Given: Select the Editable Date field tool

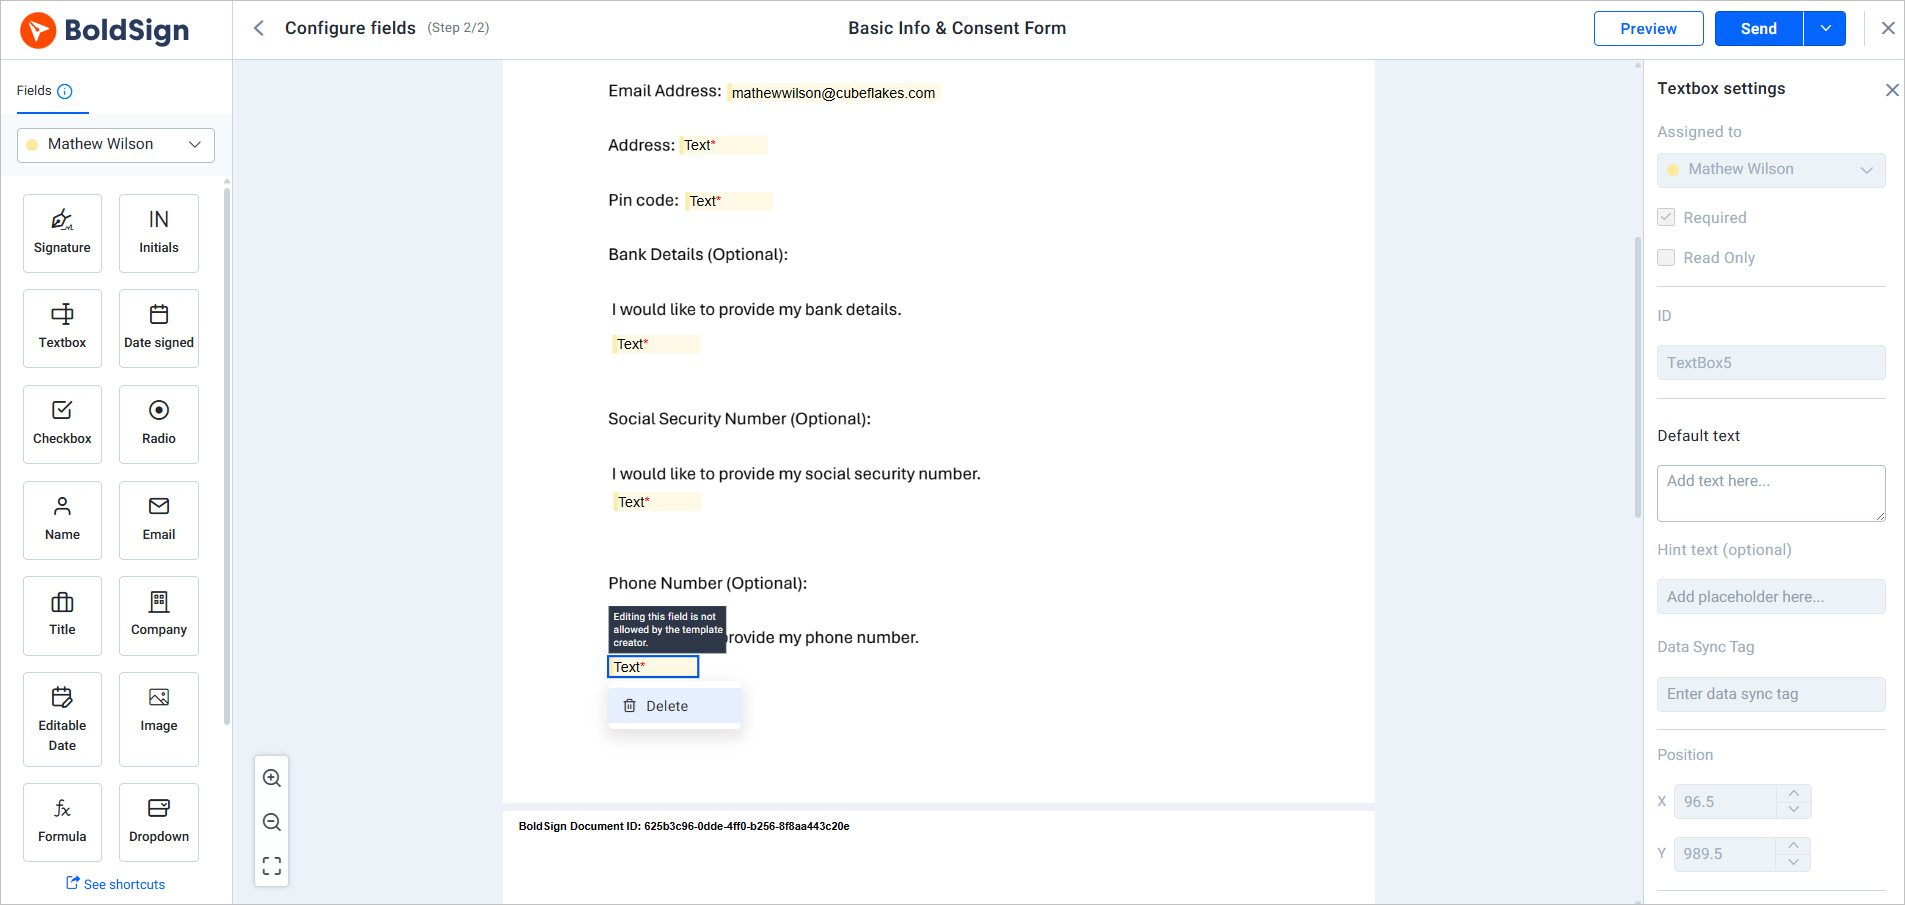Looking at the screenshot, I should [x=62, y=720].
